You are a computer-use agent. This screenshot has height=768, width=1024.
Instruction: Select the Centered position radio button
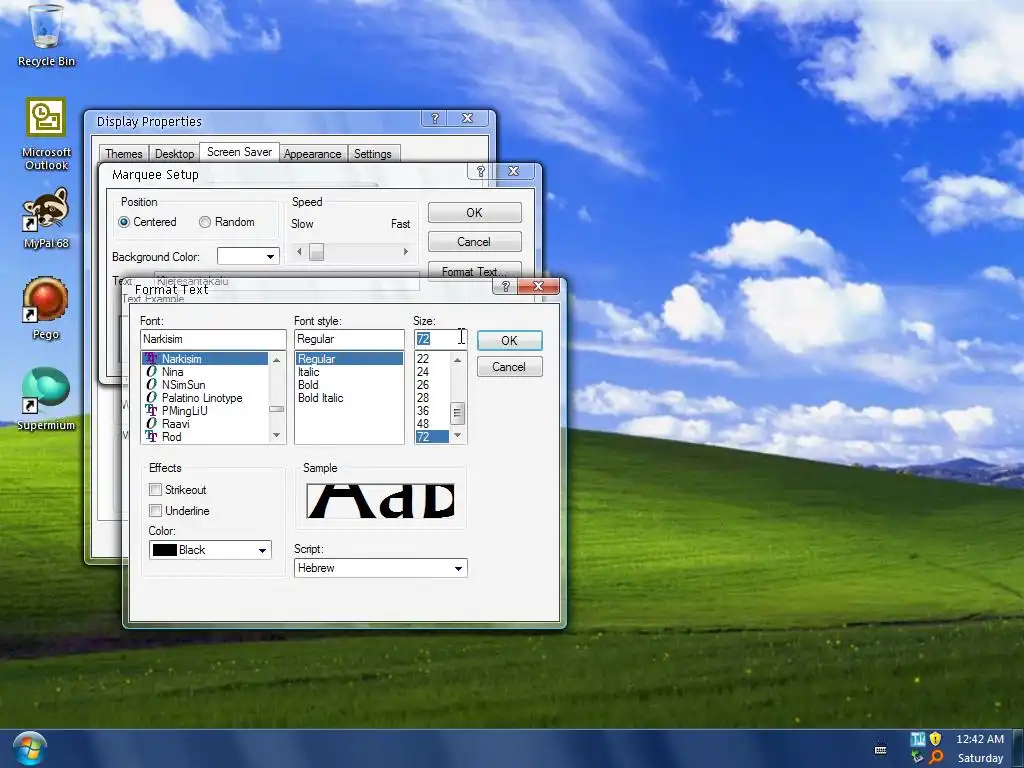(124, 222)
